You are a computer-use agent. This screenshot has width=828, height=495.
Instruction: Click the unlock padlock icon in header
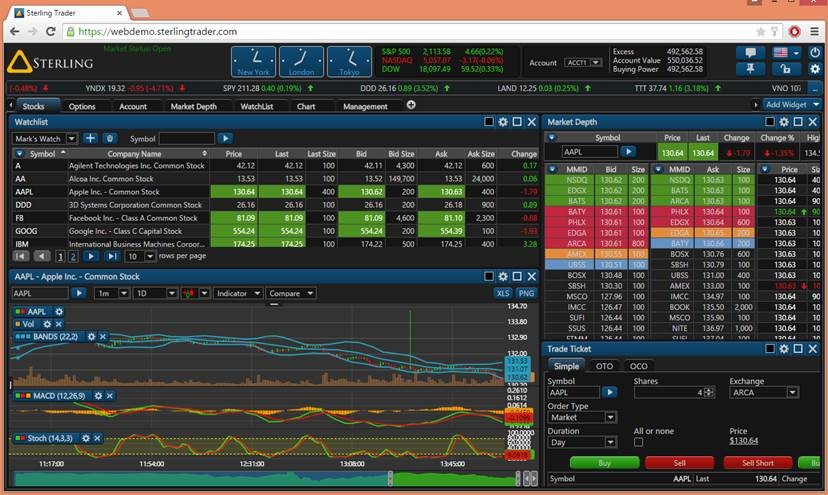tap(785, 69)
